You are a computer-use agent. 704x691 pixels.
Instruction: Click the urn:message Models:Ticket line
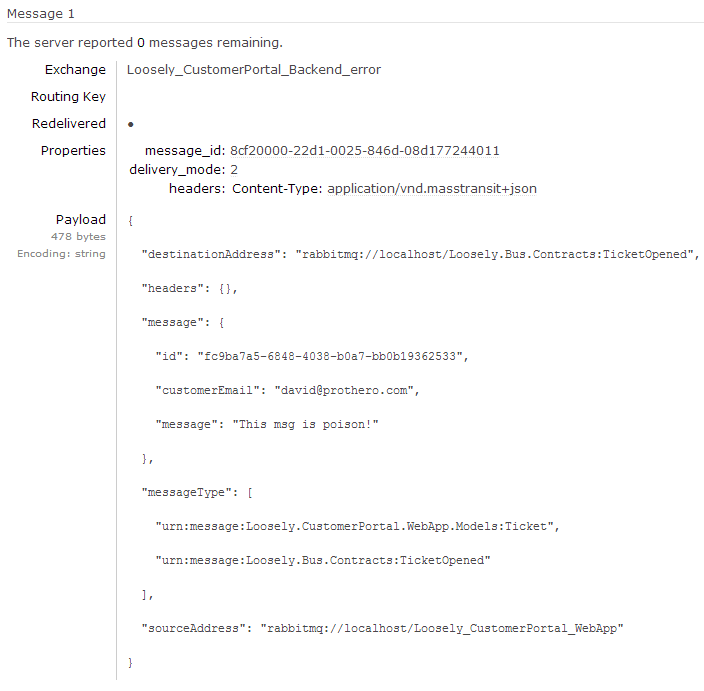point(357,526)
